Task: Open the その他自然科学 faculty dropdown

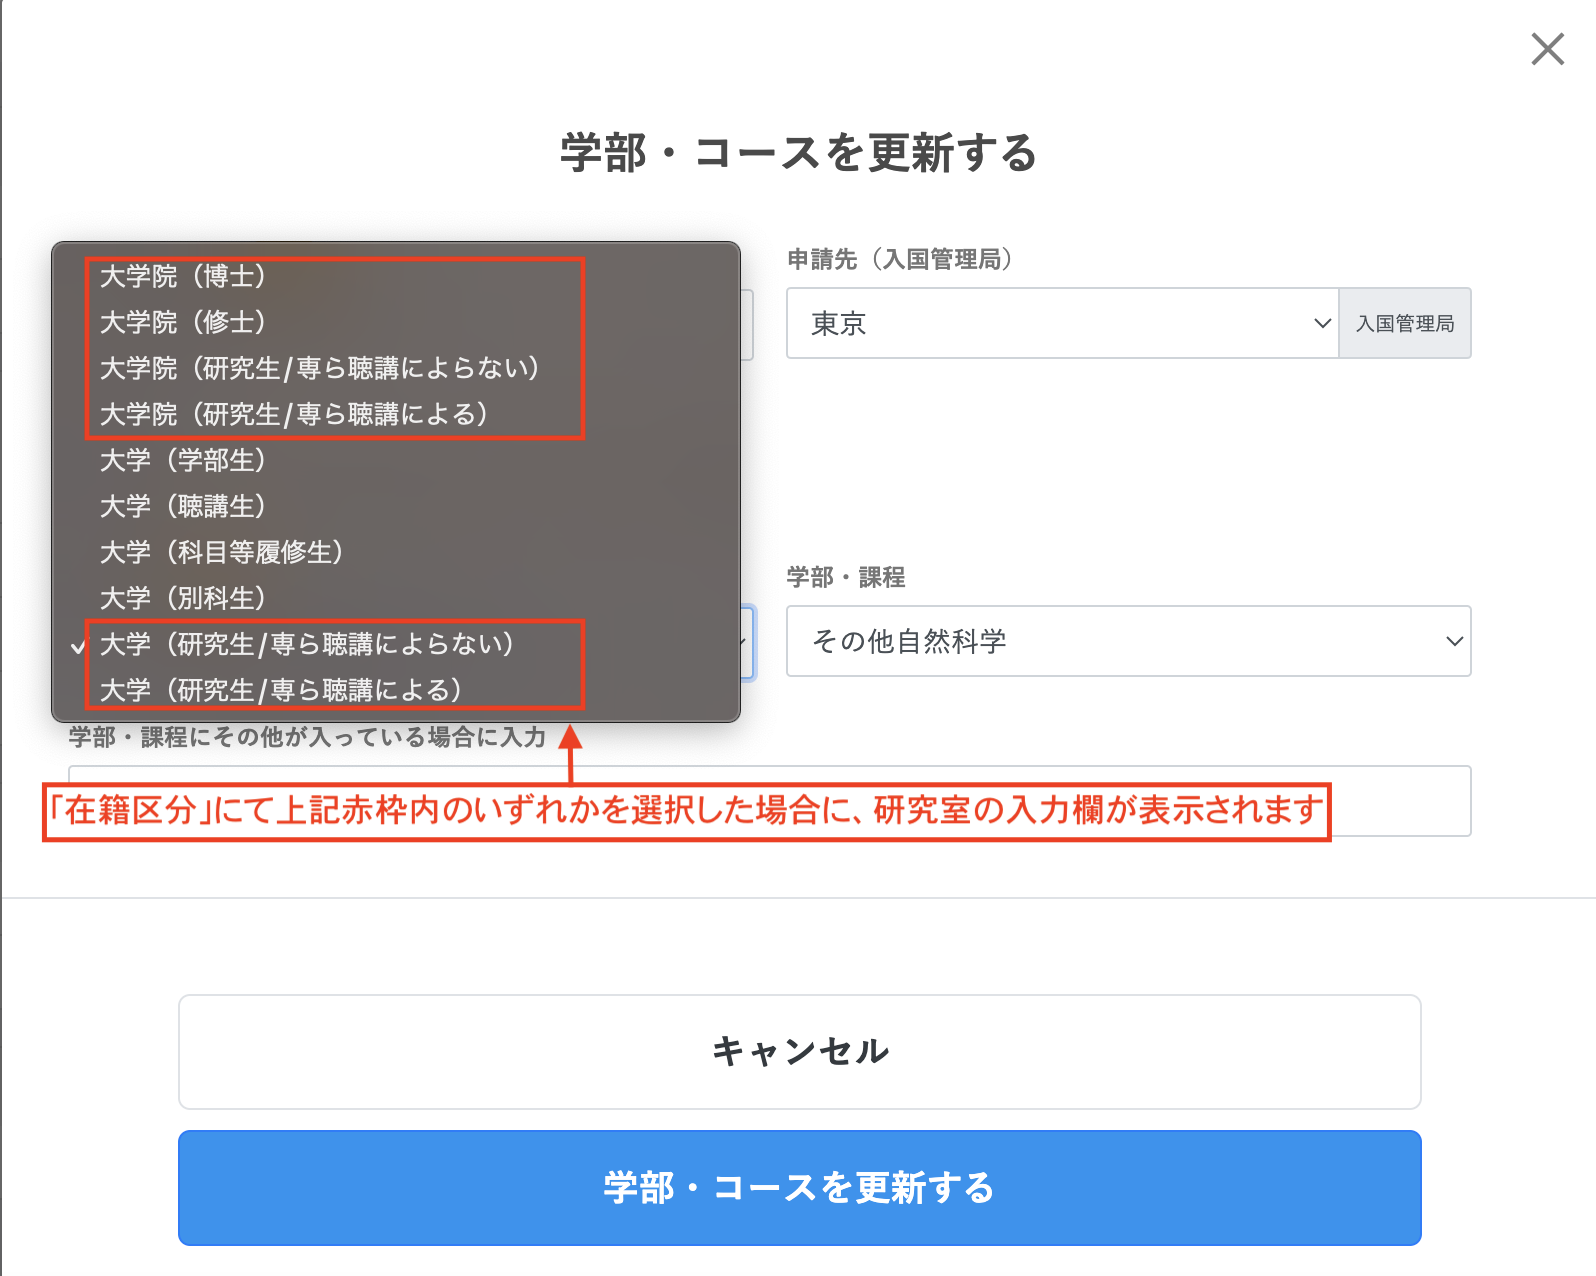Action: tap(1128, 641)
